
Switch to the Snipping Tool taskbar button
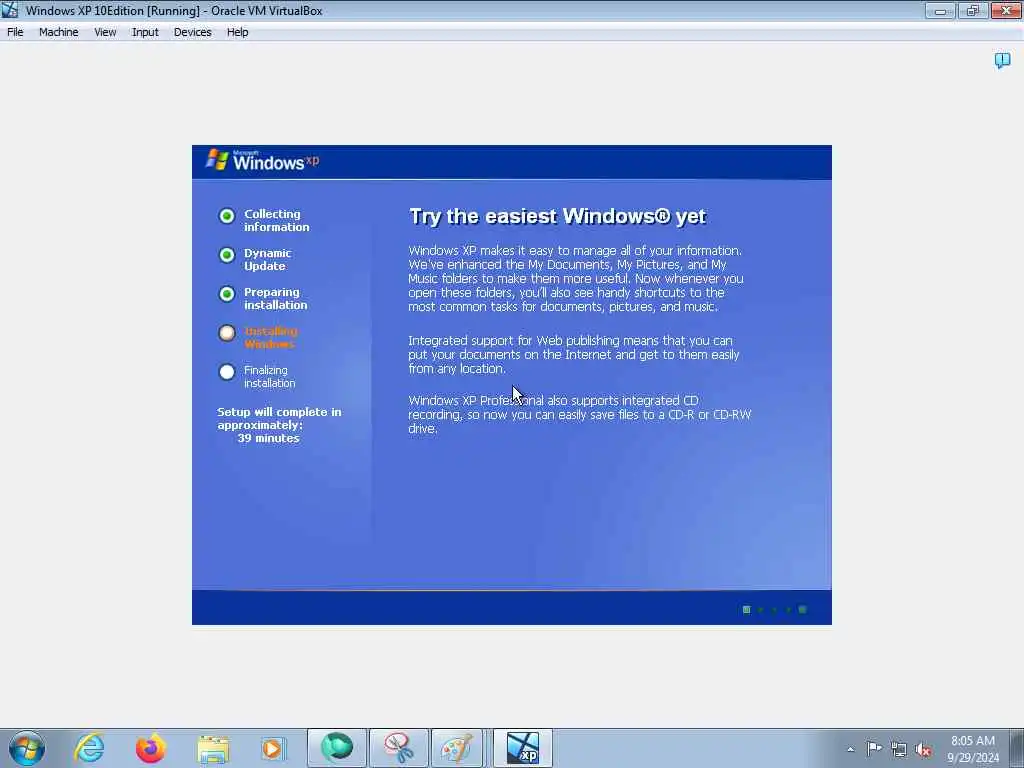point(398,748)
